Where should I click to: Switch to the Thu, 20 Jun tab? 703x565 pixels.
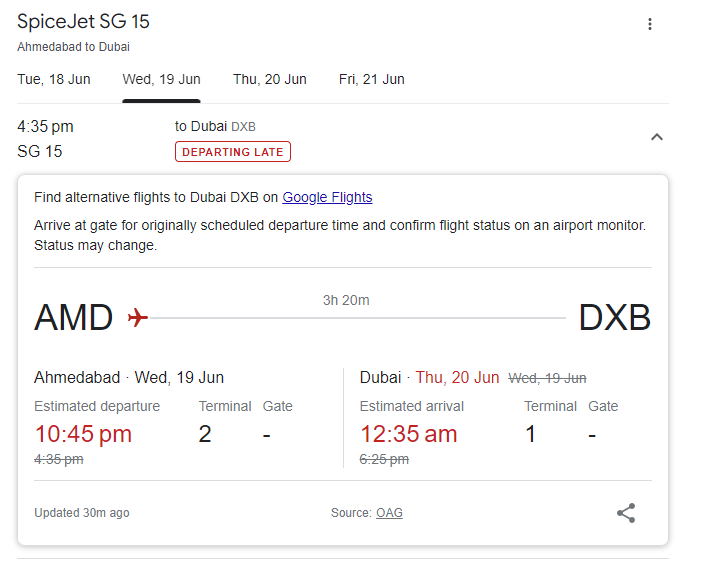click(x=270, y=79)
